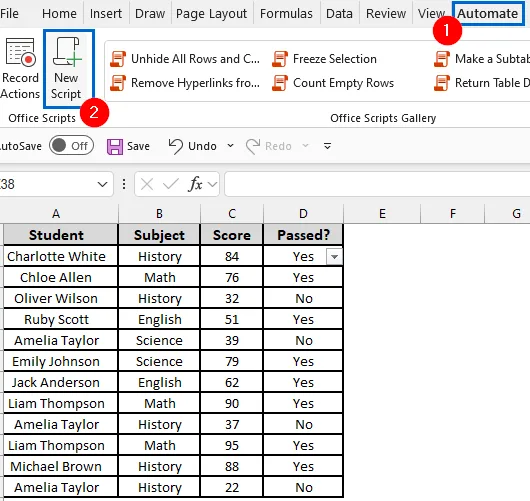
Task: Select cell Oliver Wilson
Action: point(61,299)
